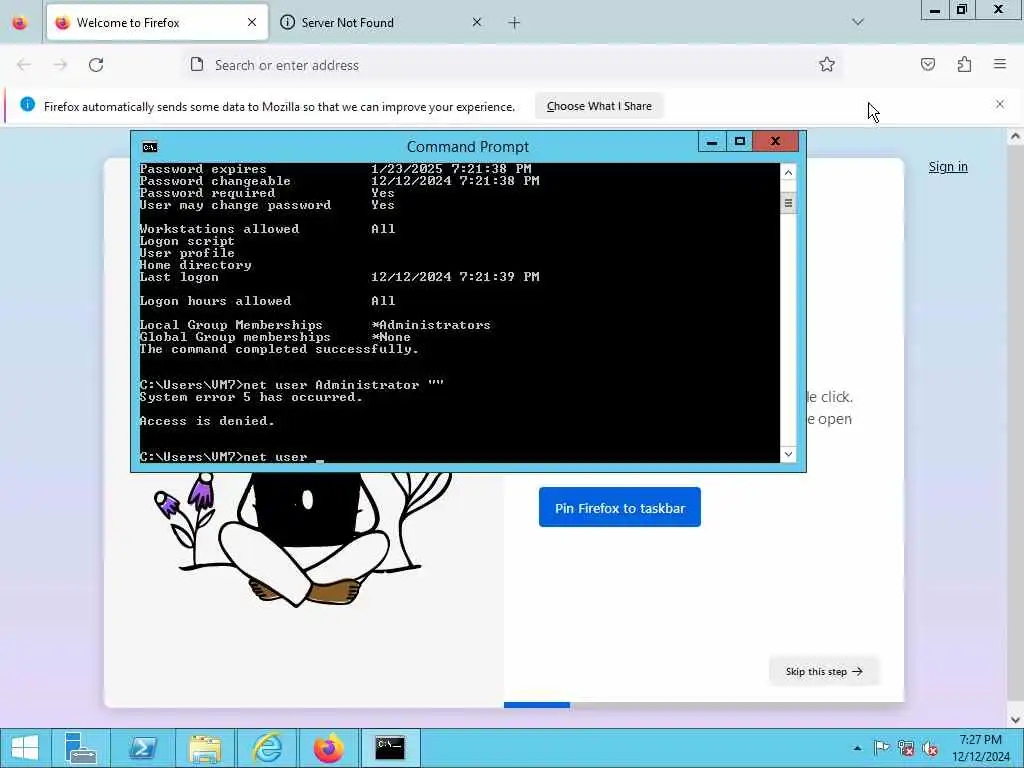Open the Firefox application hamburger menu

(1000, 64)
